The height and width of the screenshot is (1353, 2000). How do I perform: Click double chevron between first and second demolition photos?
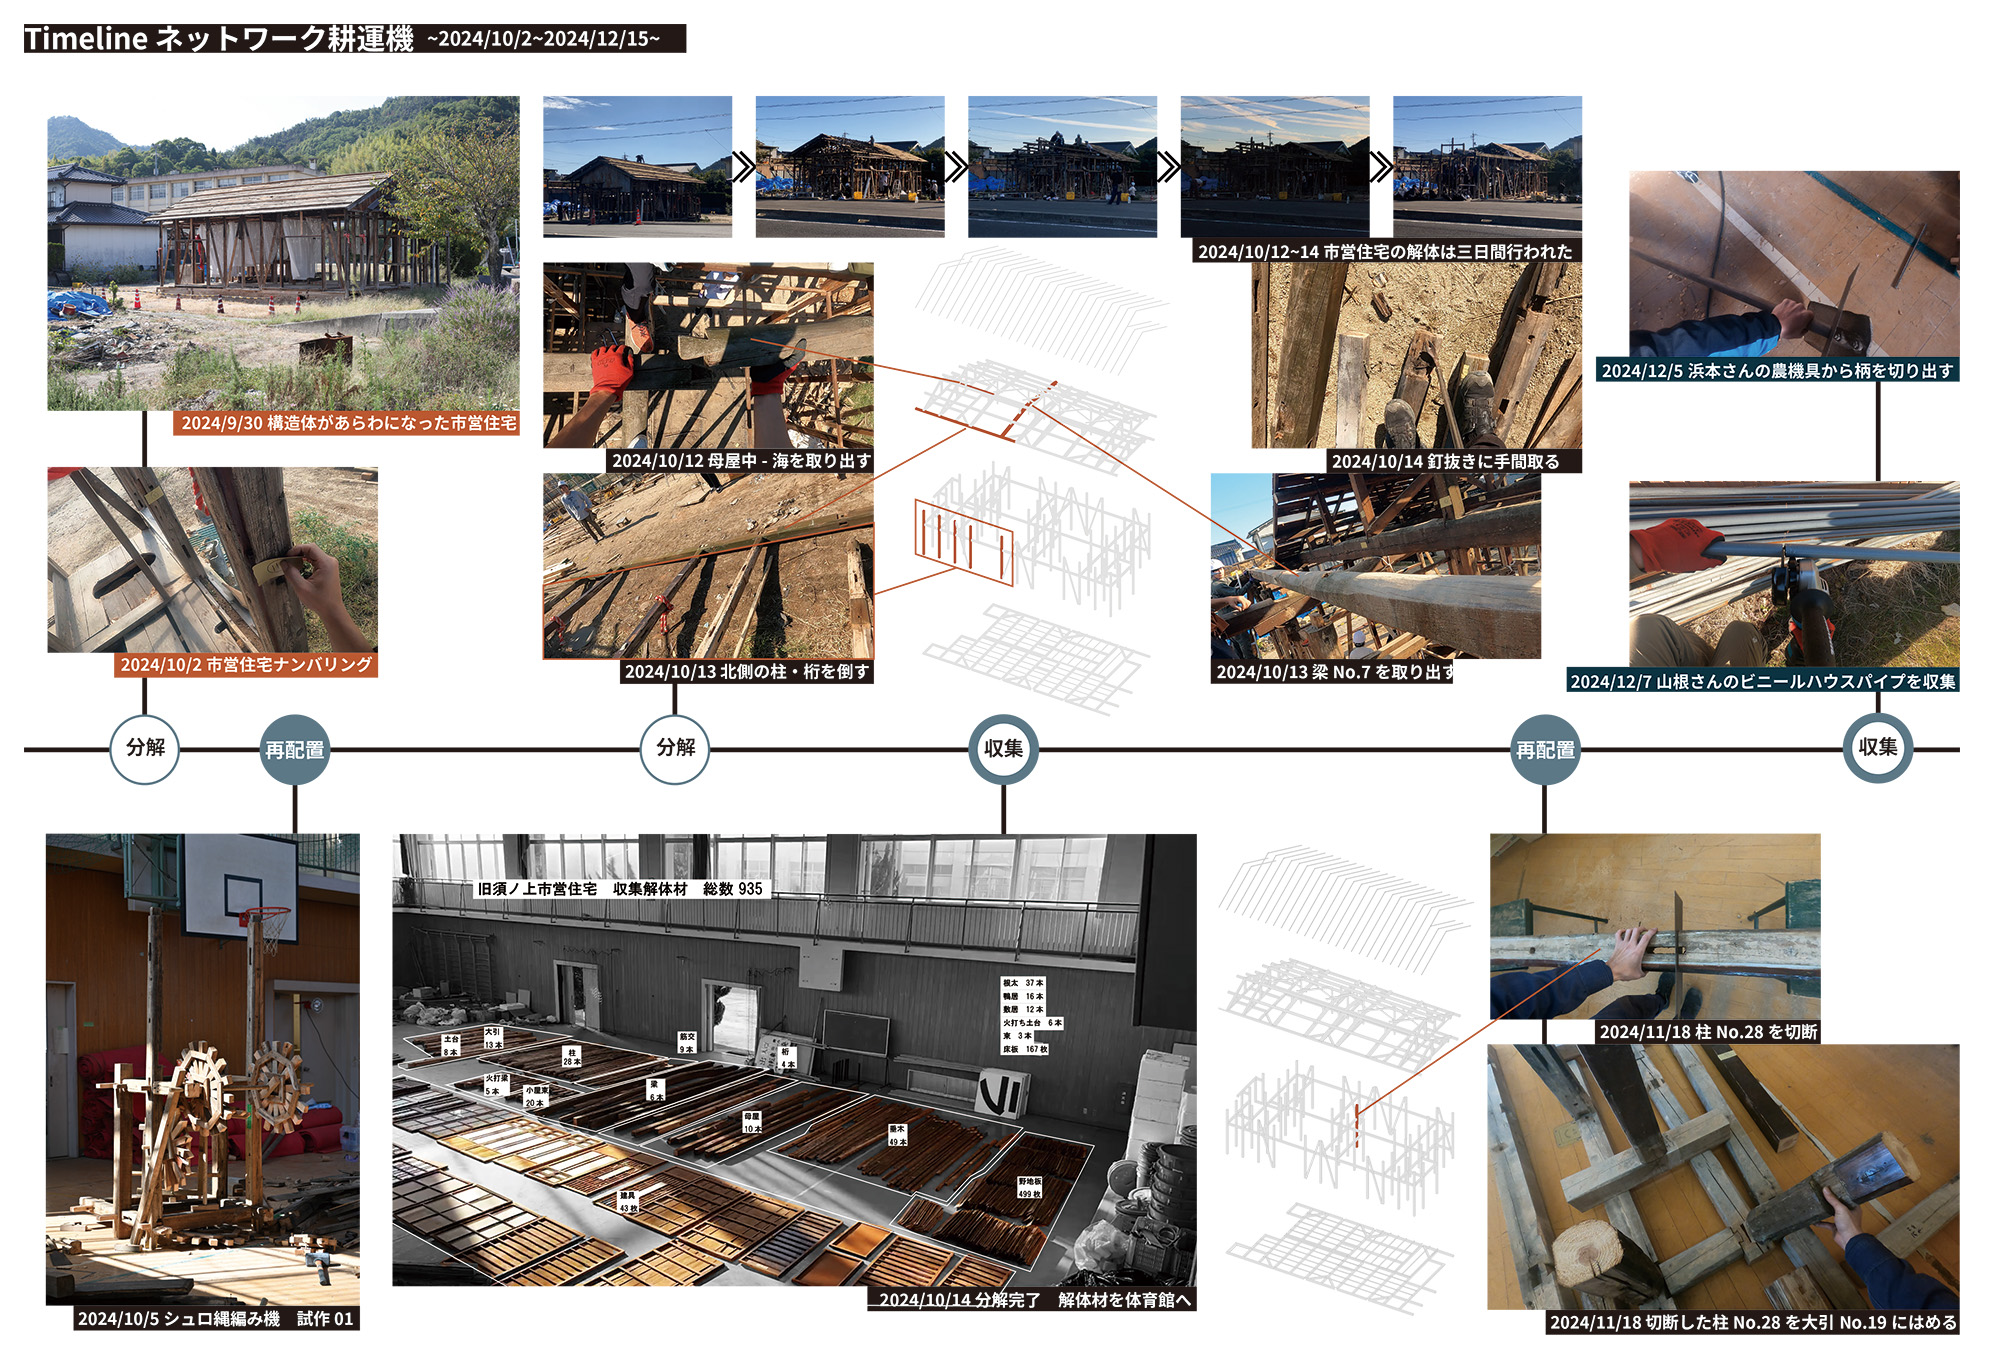pyautogui.click(x=743, y=167)
